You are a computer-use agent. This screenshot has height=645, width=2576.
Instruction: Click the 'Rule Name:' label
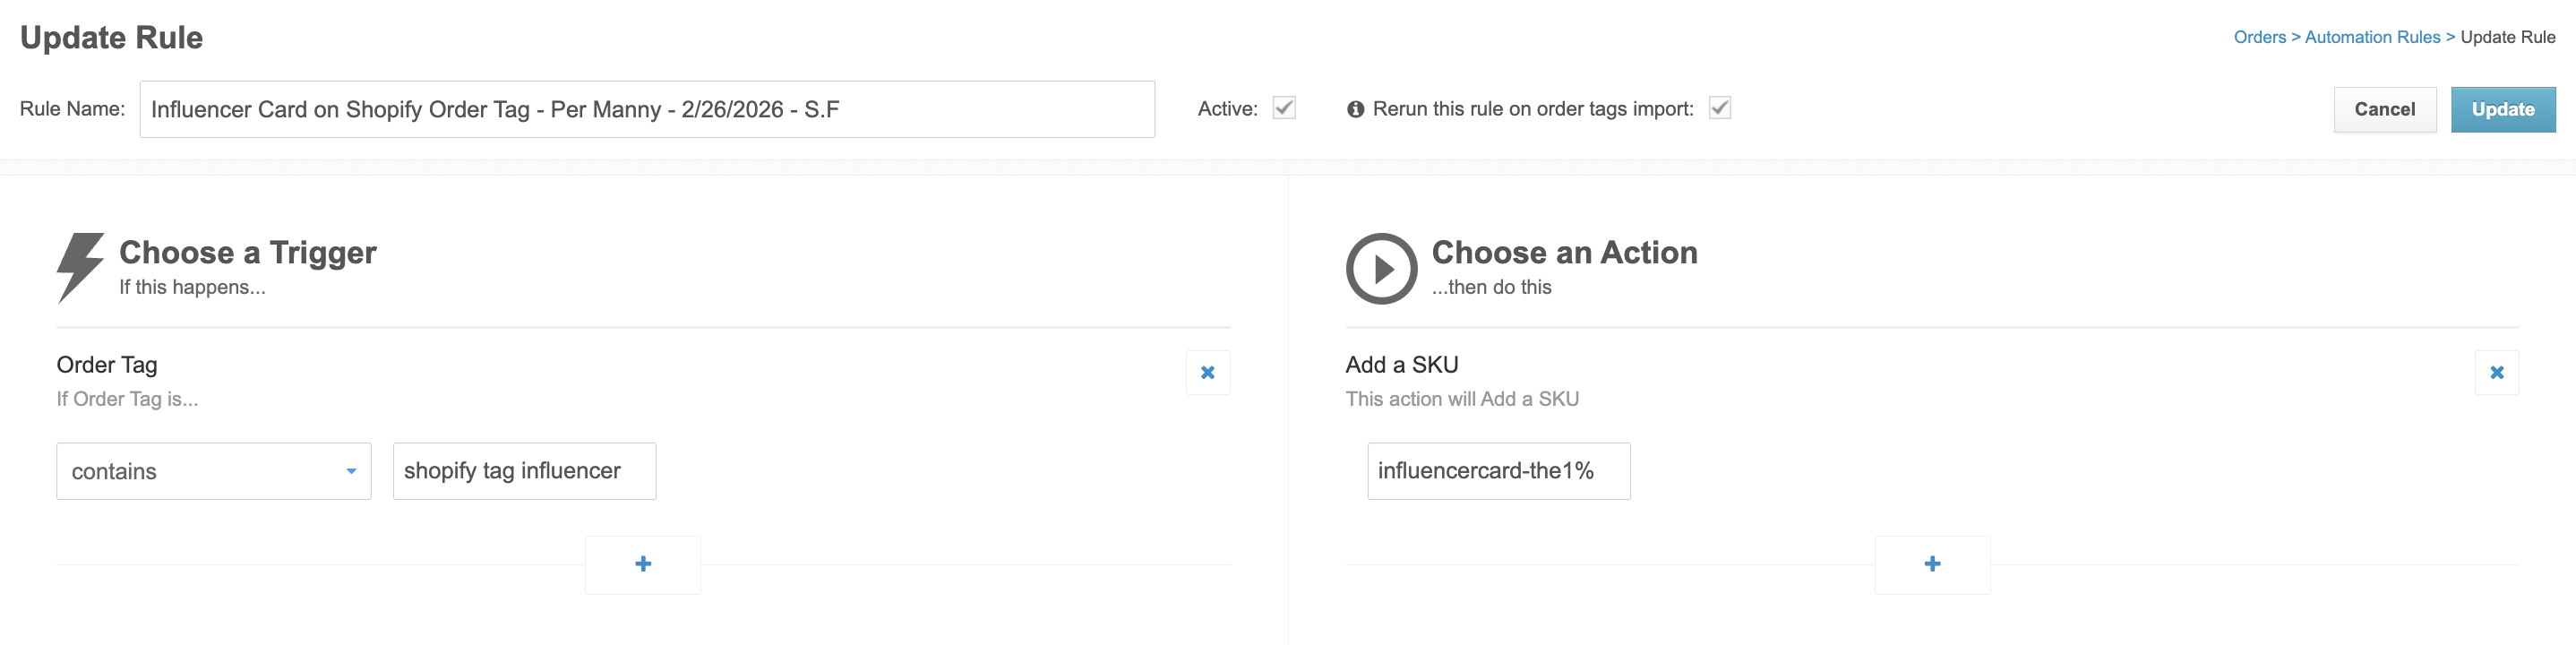[x=72, y=109]
